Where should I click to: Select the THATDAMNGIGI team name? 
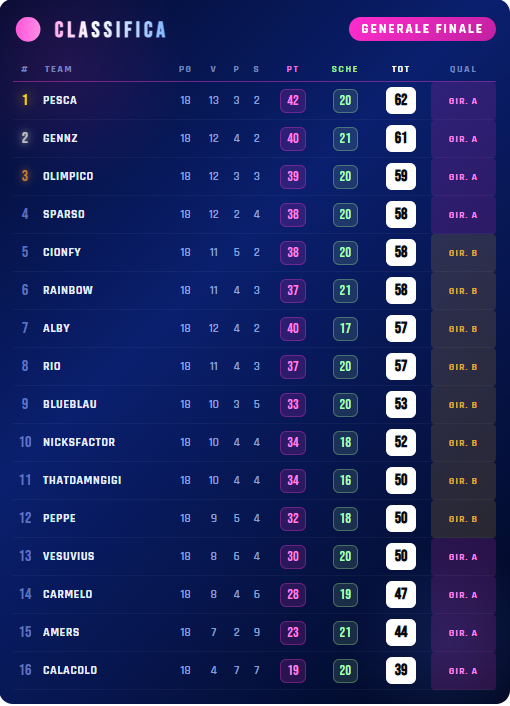(x=82, y=480)
